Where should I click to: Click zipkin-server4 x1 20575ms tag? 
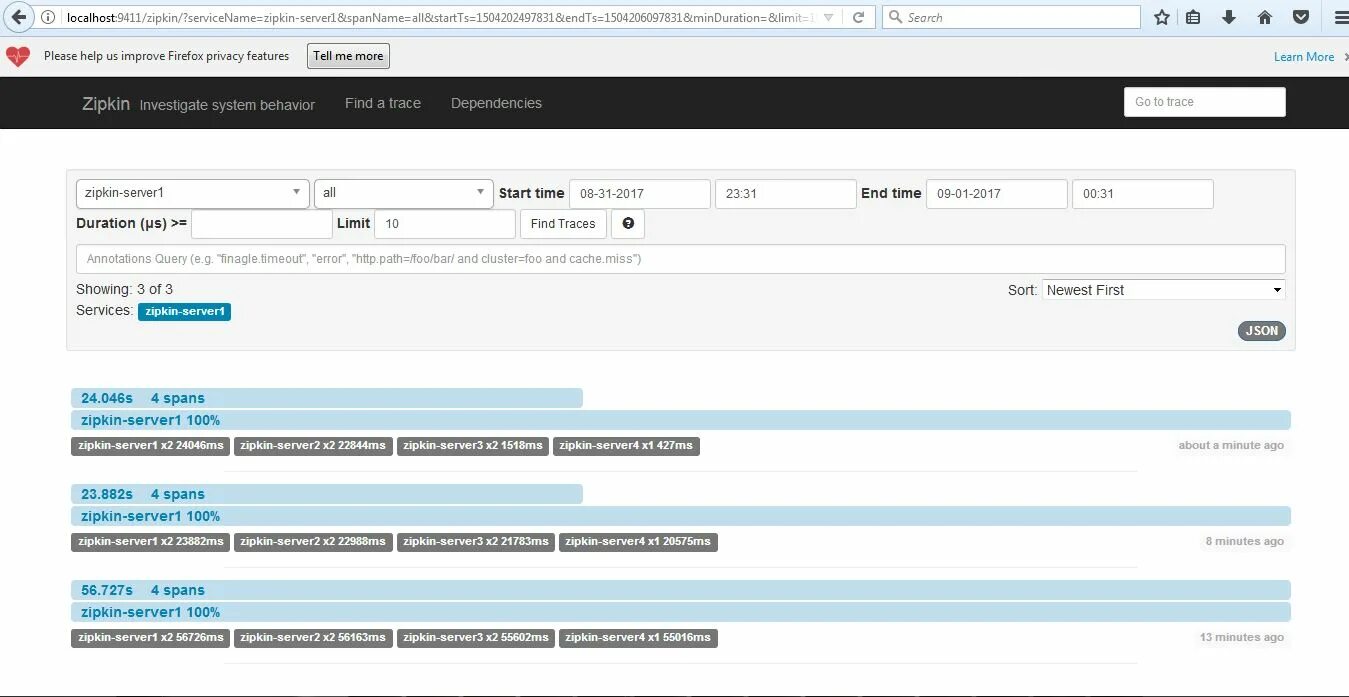point(638,542)
